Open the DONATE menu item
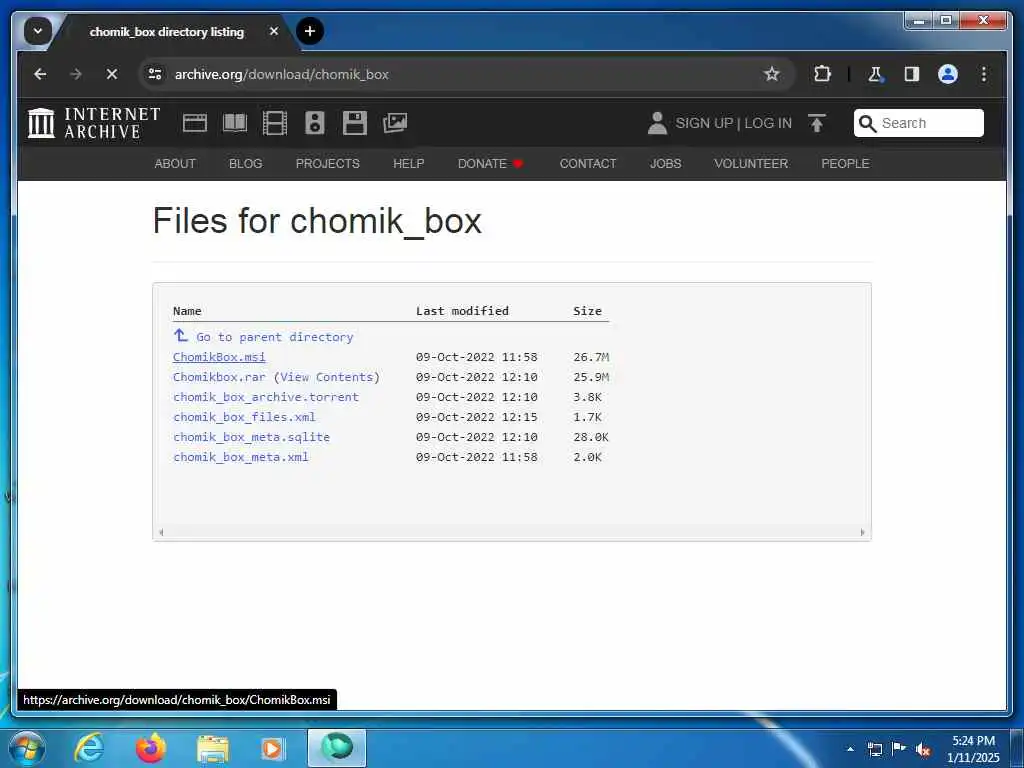 490,164
